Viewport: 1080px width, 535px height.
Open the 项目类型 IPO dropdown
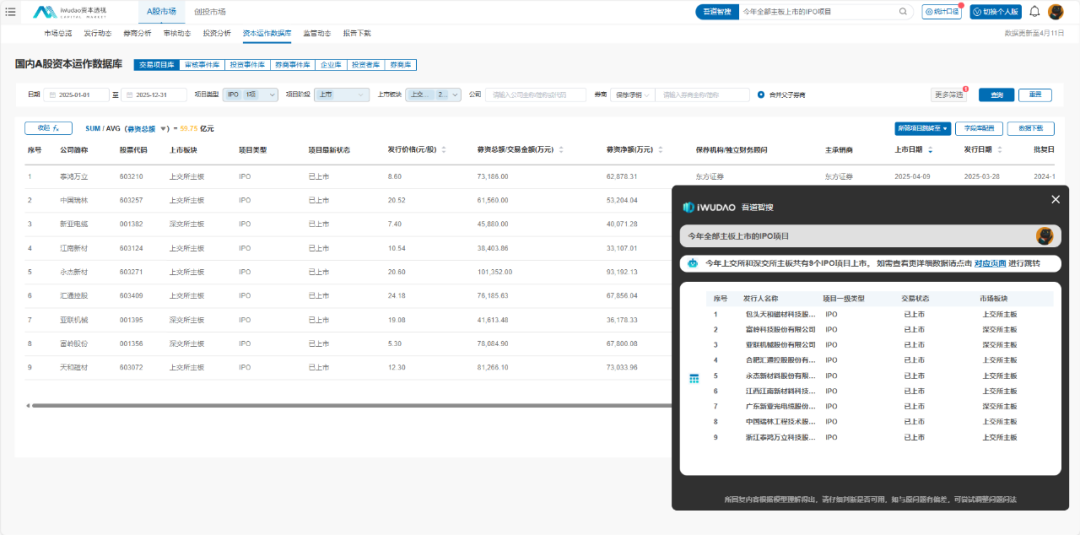250,95
